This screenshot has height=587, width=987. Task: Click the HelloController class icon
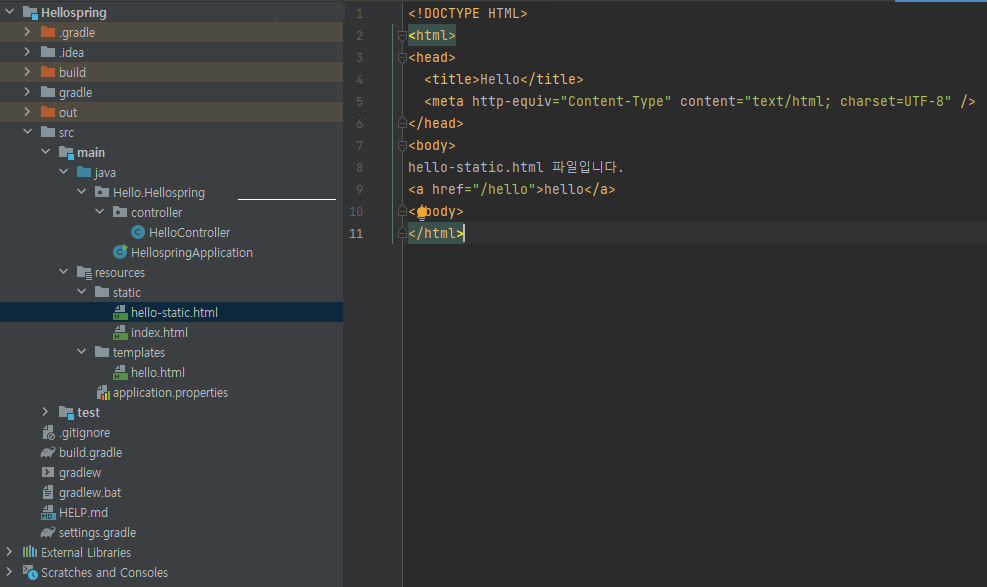pos(138,232)
